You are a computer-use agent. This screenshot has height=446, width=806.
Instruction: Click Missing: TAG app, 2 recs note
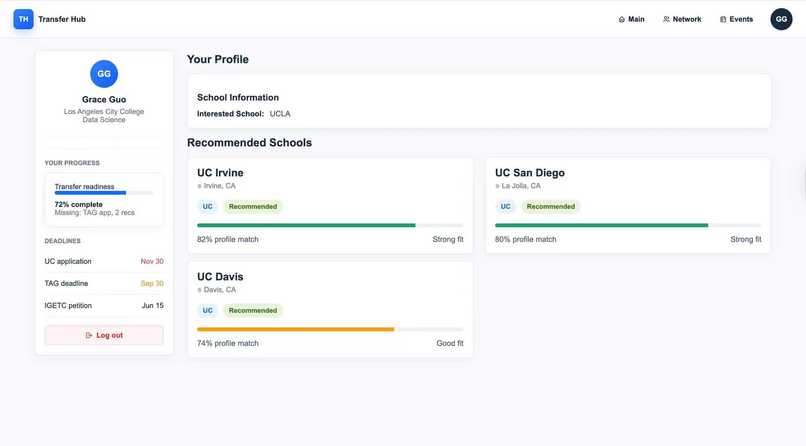point(95,212)
